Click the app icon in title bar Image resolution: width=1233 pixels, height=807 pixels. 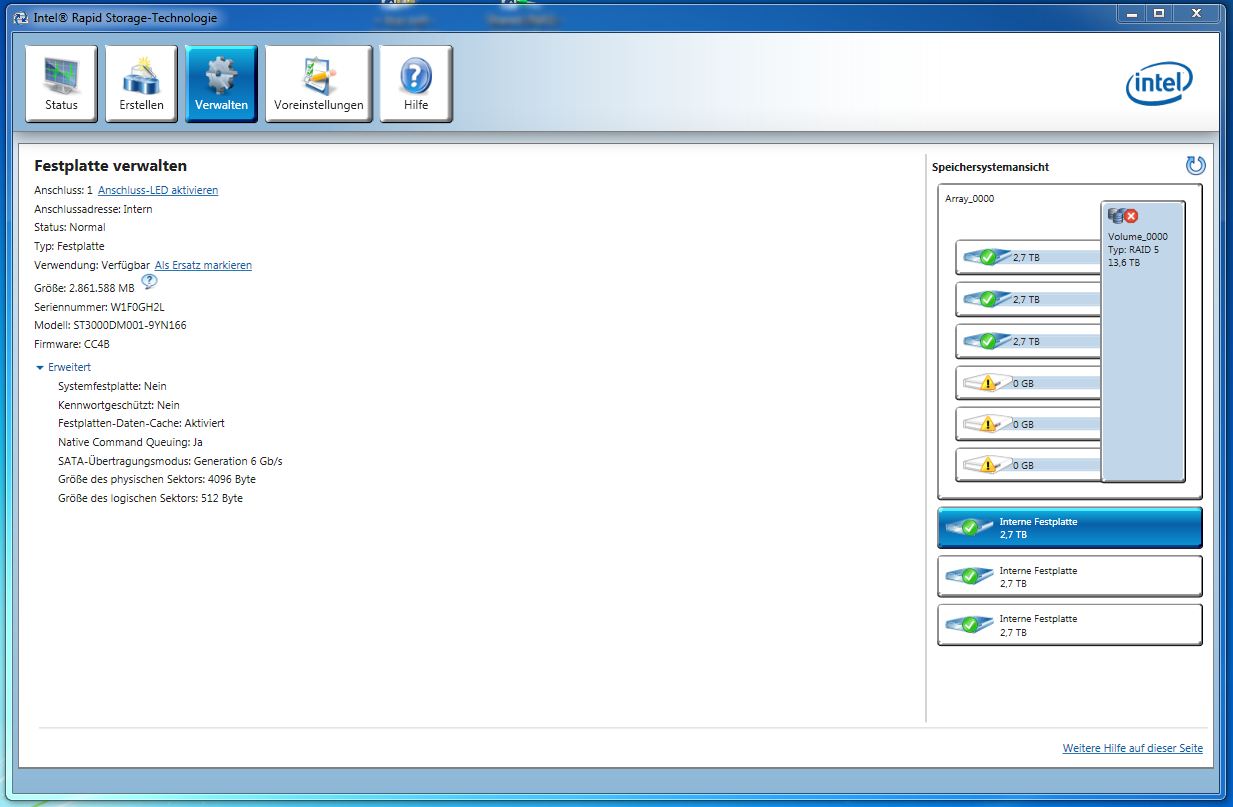(21, 17)
